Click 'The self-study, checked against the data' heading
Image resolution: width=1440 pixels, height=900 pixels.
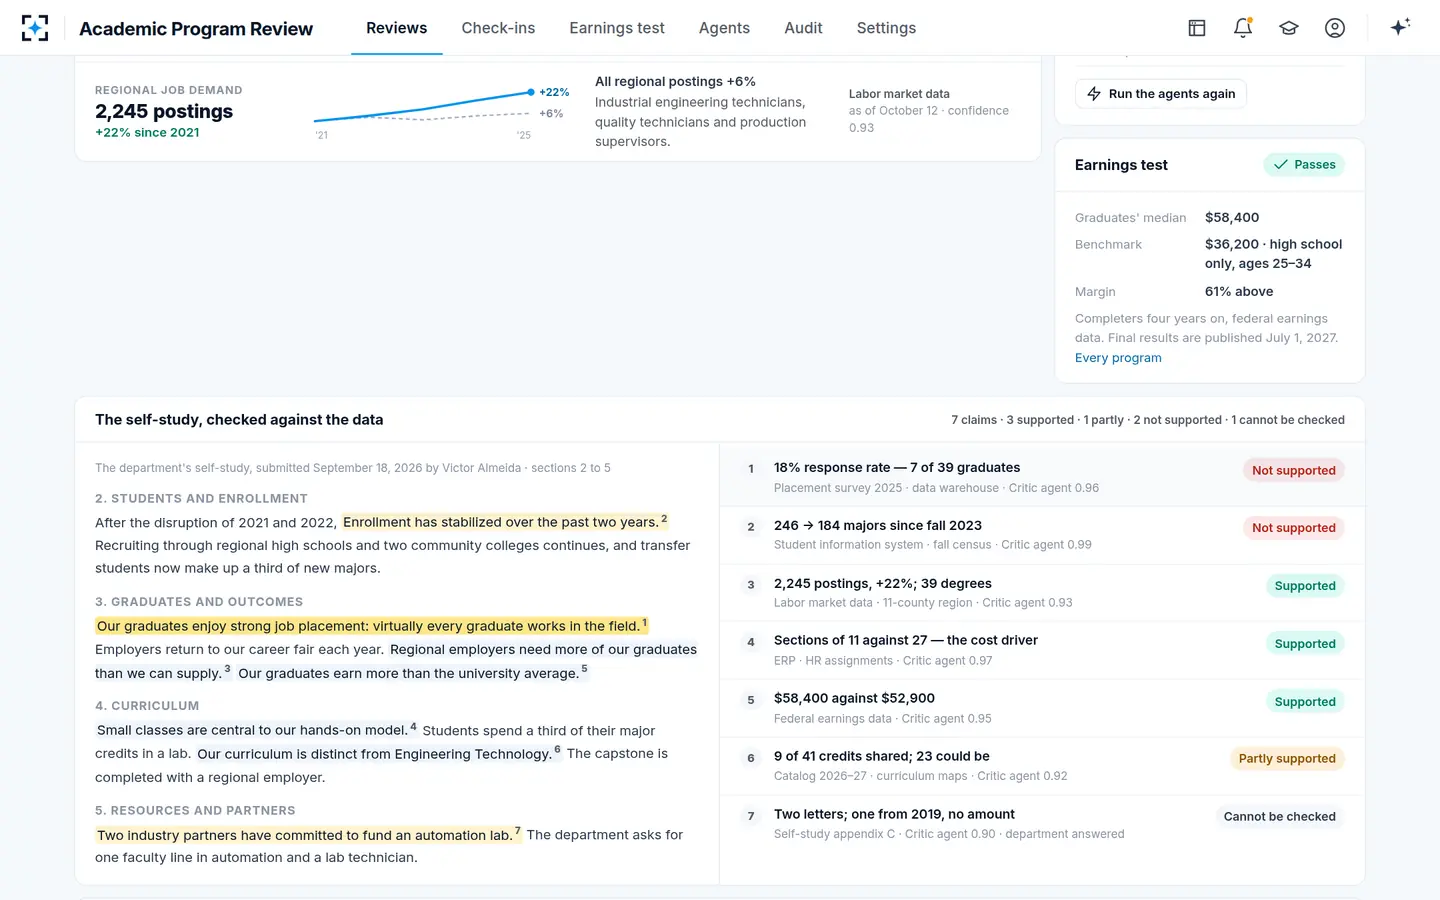(239, 420)
